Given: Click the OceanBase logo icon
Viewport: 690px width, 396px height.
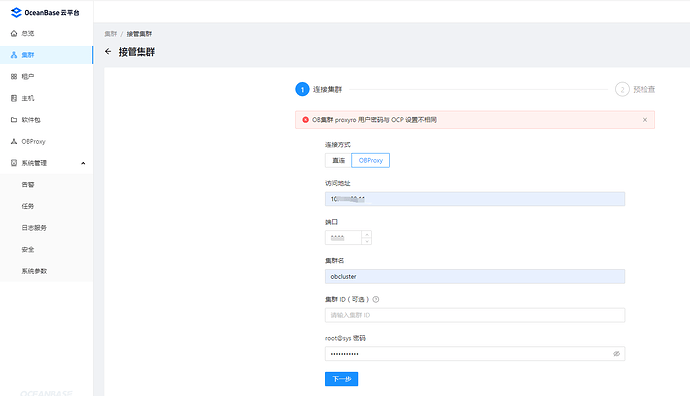Looking at the screenshot, I should [x=16, y=12].
